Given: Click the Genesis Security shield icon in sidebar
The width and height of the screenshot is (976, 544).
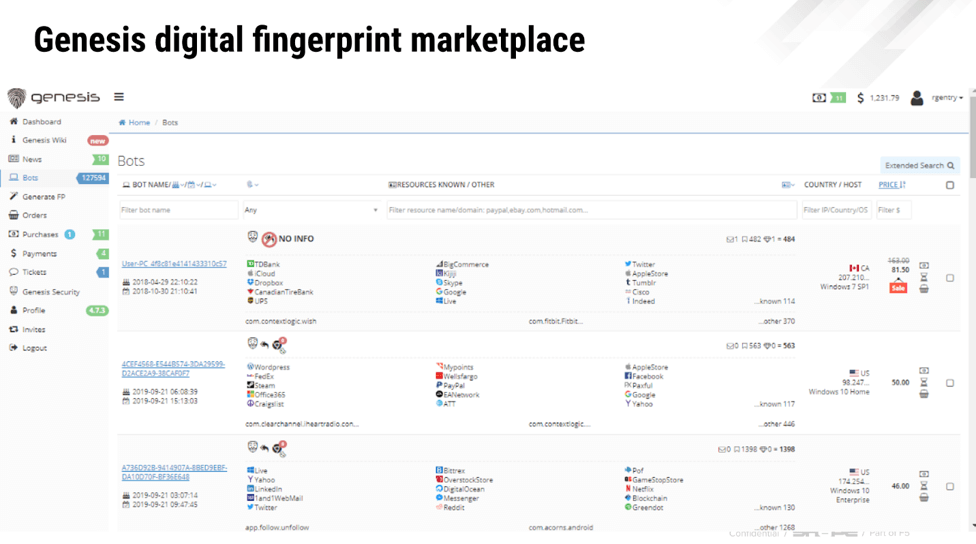Looking at the screenshot, I should pyautogui.click(x=14, y=291).
